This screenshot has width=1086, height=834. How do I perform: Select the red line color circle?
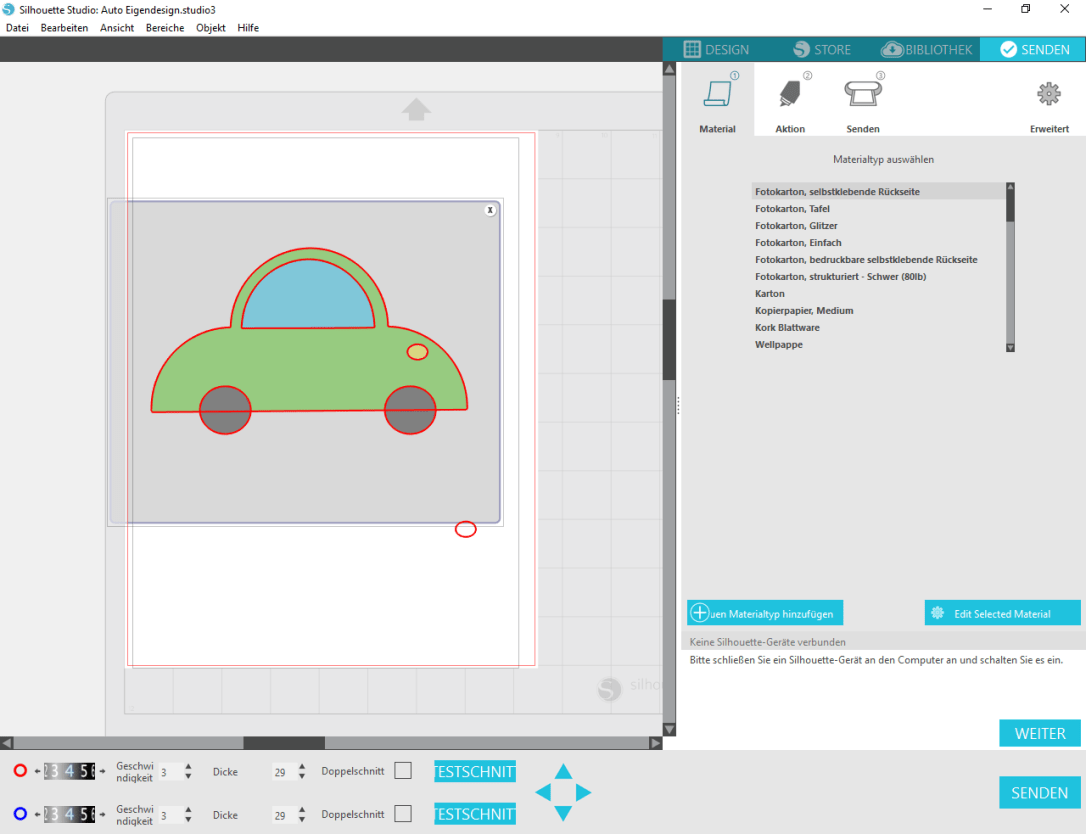tap(20, 771)
